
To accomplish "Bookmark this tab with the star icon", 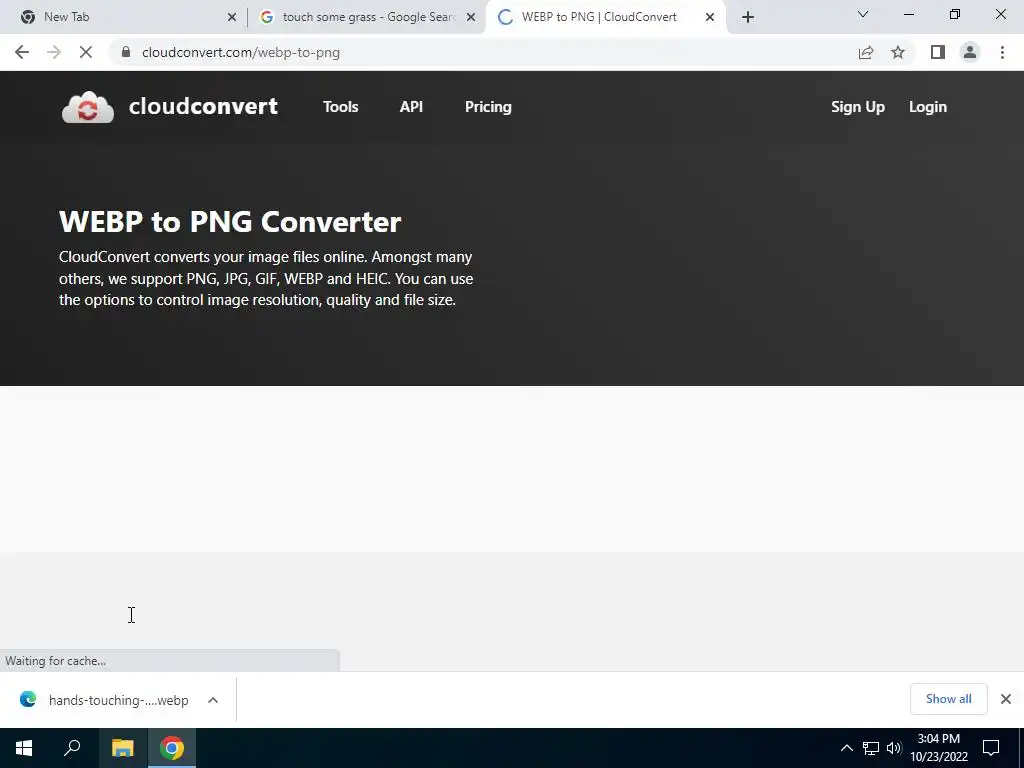I will (898, 52).
